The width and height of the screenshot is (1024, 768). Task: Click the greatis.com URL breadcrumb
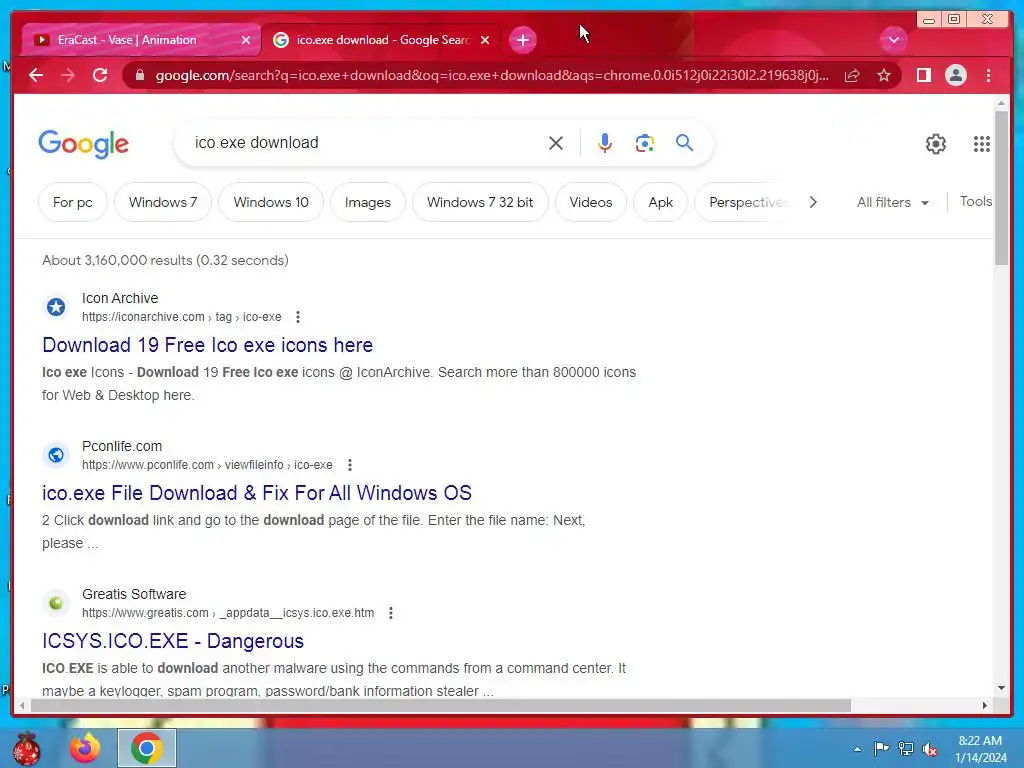(228, 613)
